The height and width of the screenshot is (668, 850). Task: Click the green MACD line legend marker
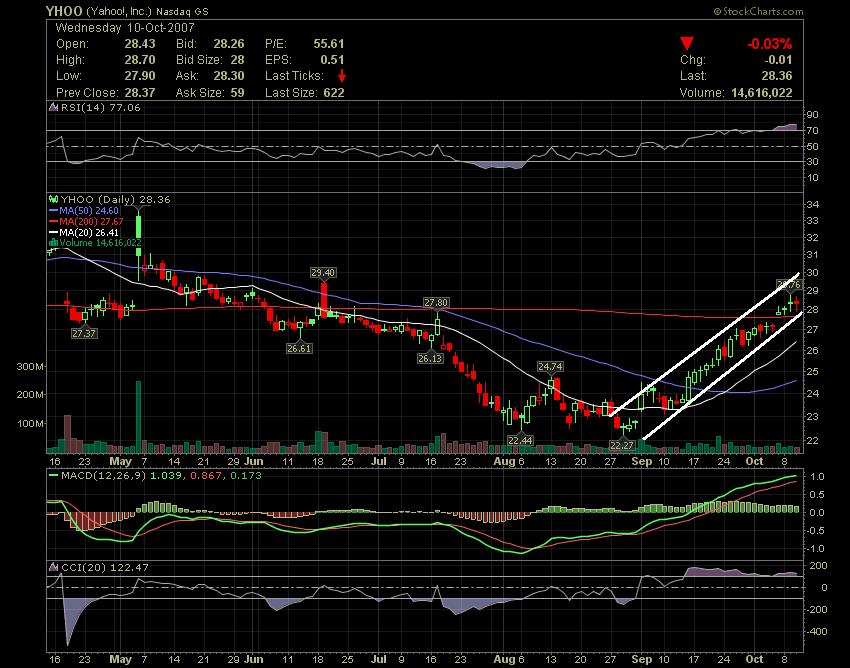pyautogui.click(x=53, y=476)
